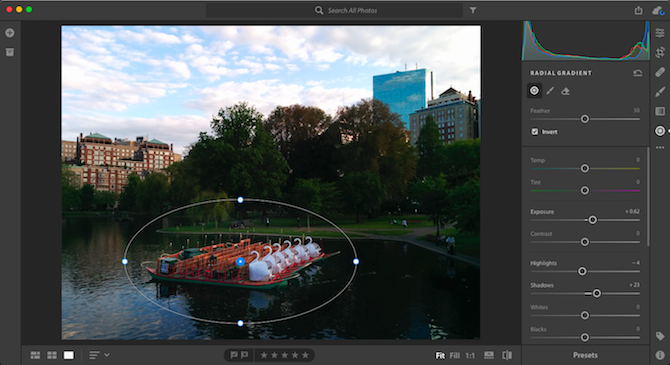Switch to Photo Grid view
Viewport: 670px width, 365px height.
coord(35,355)
